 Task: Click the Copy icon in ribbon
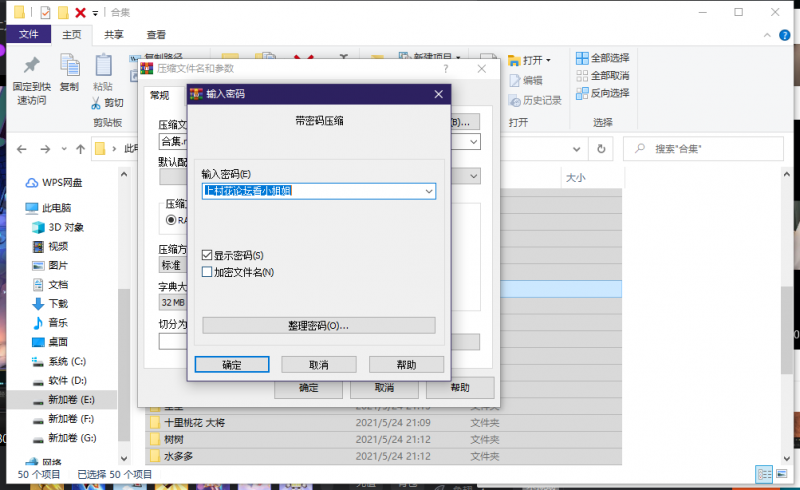69,66
